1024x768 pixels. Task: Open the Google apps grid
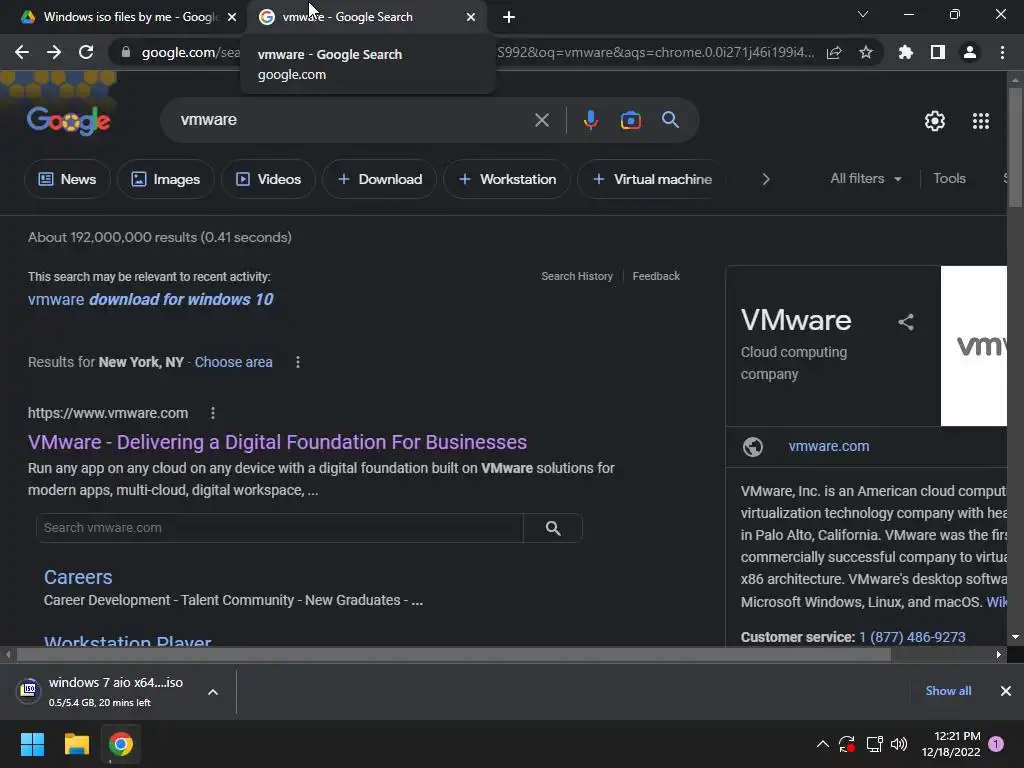coord(980,121)
